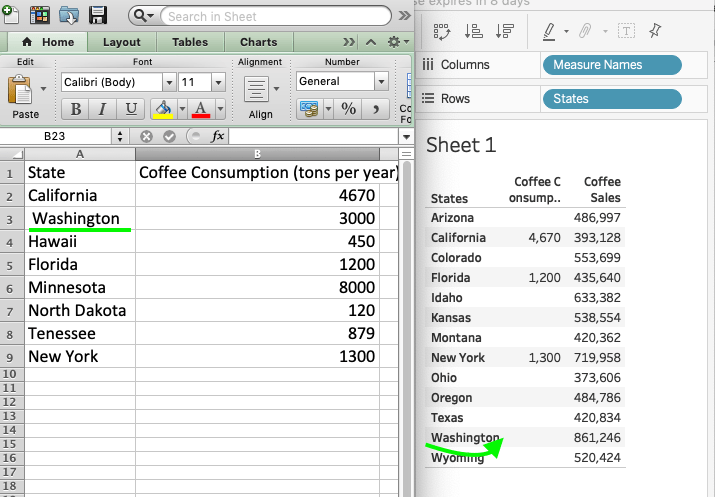
Task: Open the Tables ribbon tab
Action: click(x=190, y=42)
